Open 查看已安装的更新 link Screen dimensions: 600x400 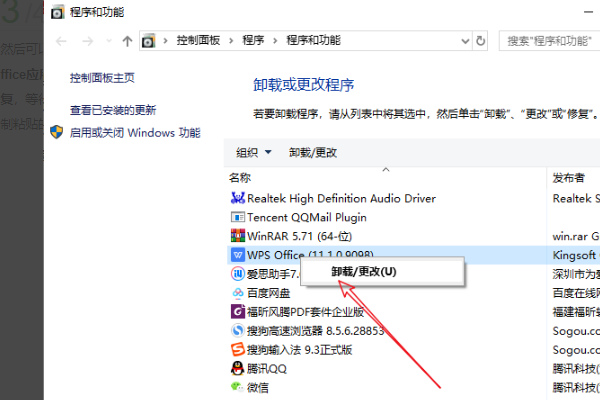pos(113,110)
